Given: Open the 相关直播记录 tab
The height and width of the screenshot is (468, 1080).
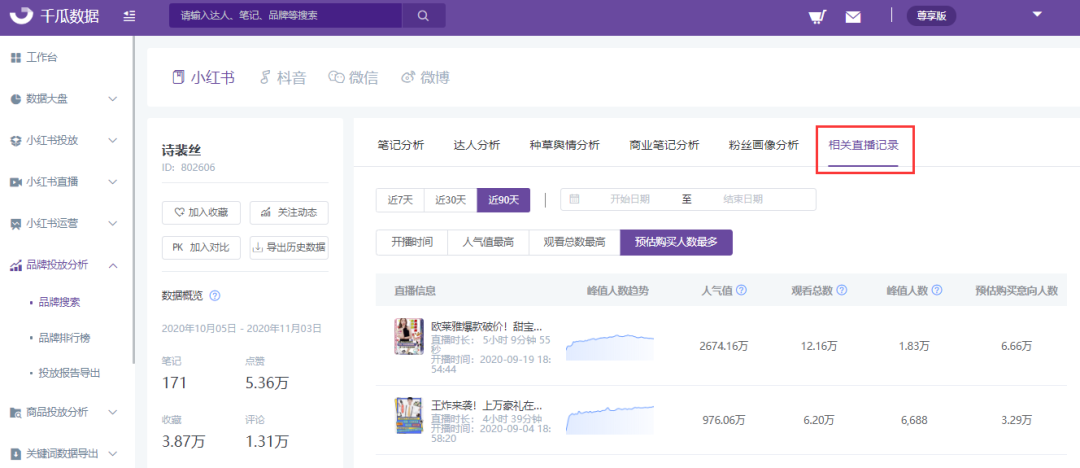Looking at the screenshot, I should [863, 145].
